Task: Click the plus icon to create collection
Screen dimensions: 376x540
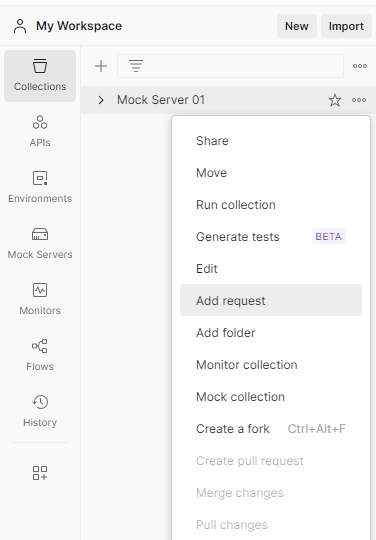Action: (x=101, y=66)
